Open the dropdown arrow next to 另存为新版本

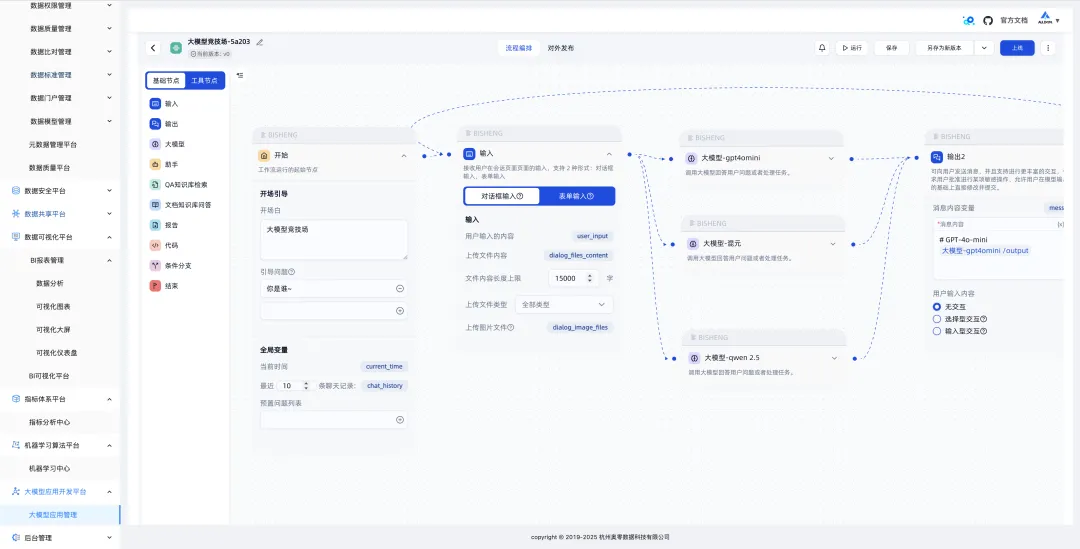tap(984, 48)
